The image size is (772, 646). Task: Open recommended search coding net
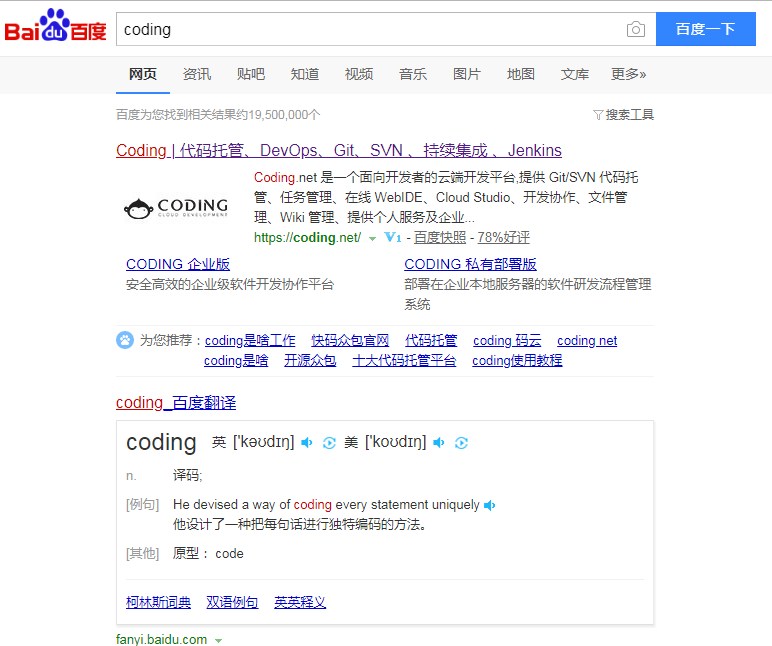point(587,341)
